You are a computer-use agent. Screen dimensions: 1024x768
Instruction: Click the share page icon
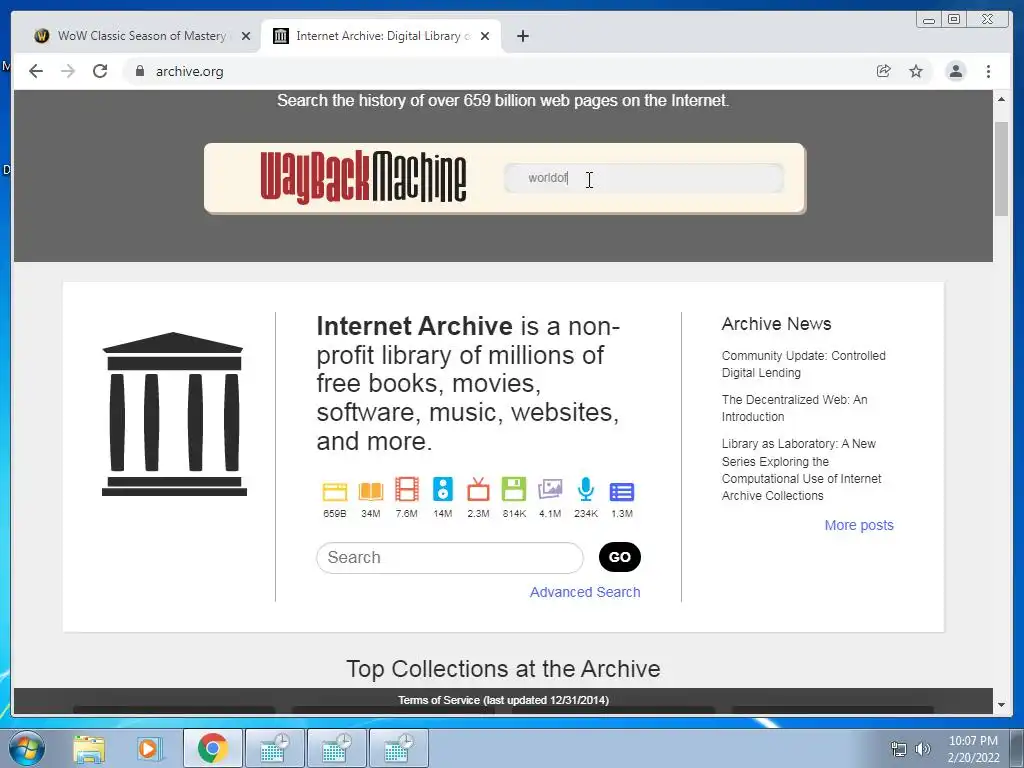884,71
